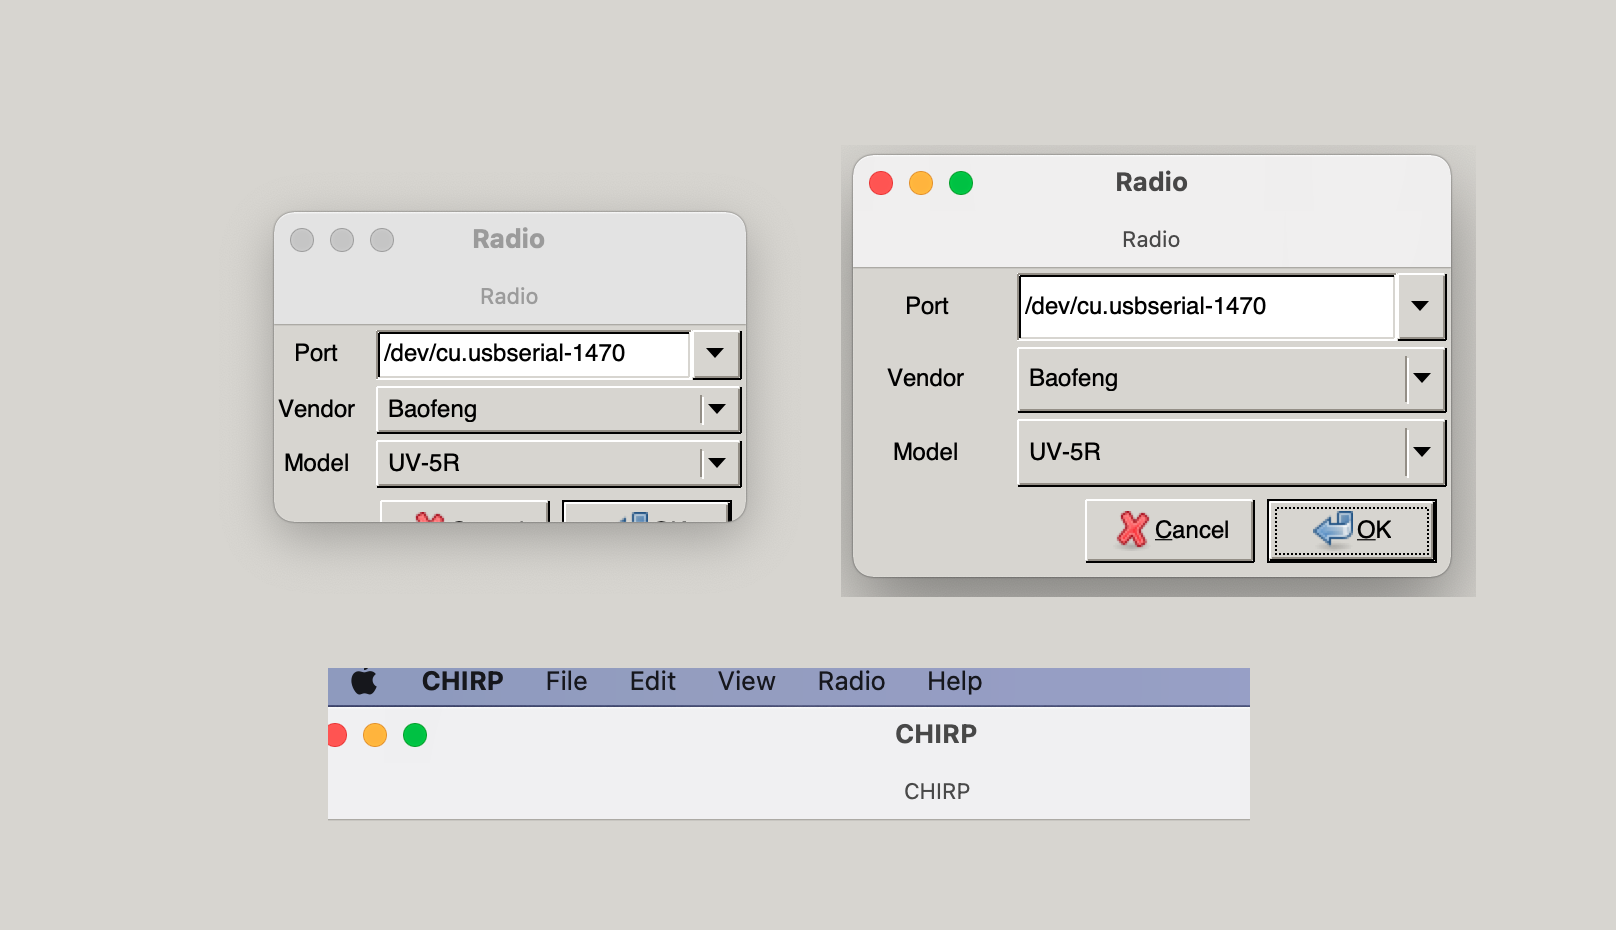Click Vendor label in active Radio dialog
1616x930 pixels.
click(926, 378)
